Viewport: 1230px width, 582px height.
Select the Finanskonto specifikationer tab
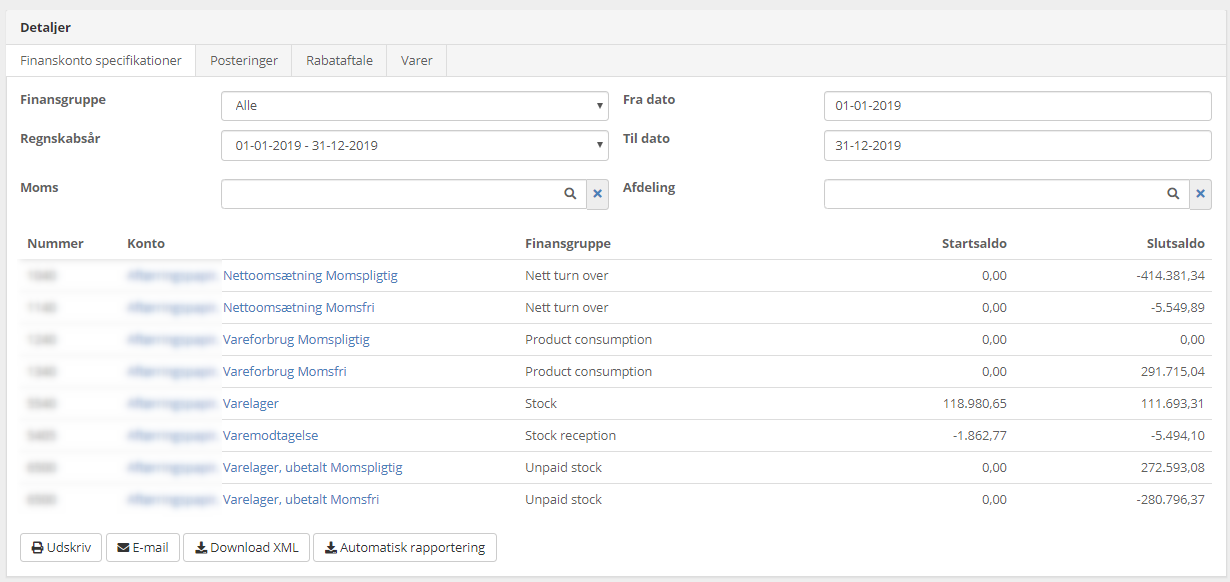click(x=101, y=60)
